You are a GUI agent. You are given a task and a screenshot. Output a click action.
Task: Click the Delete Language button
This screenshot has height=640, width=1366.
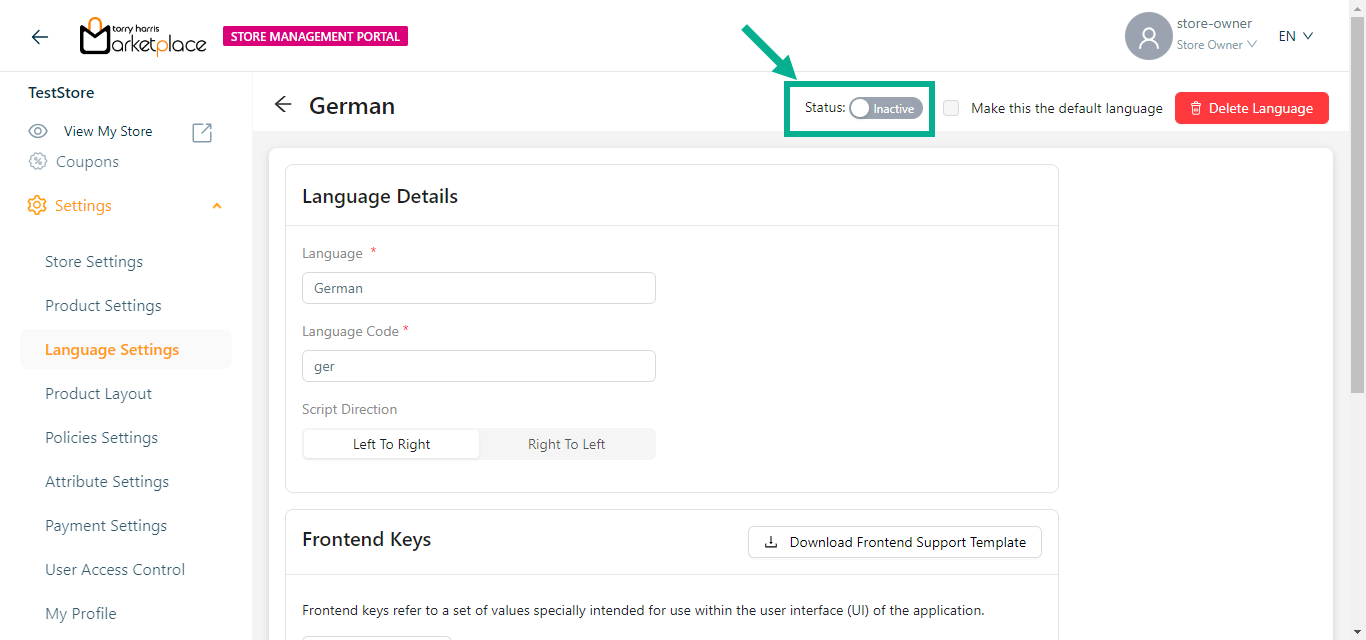pos(1251,108)
